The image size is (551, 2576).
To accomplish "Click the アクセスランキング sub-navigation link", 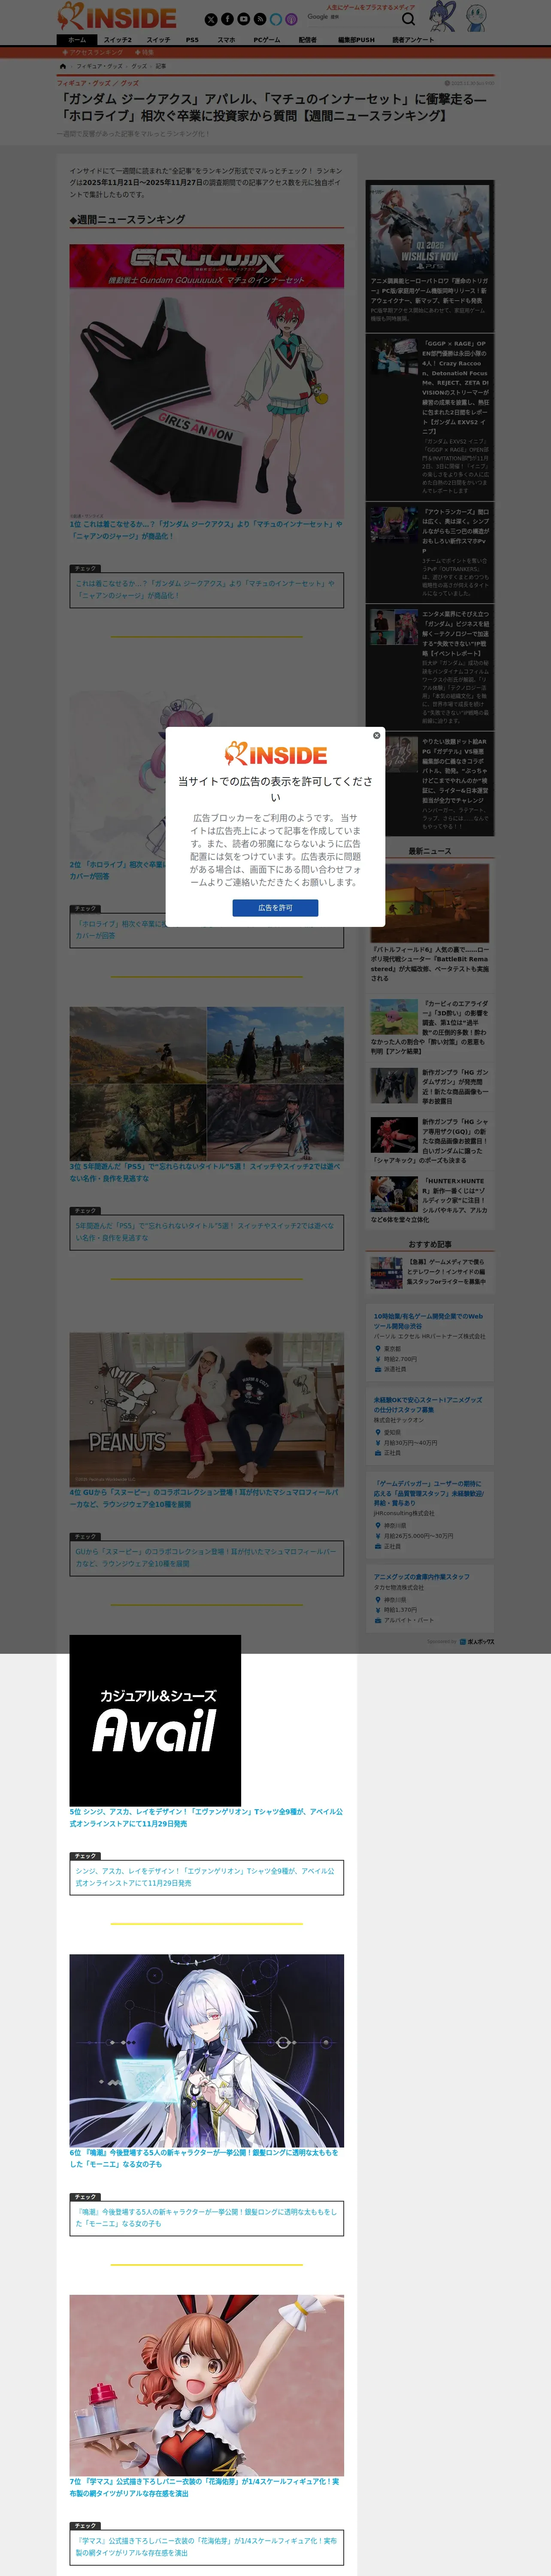I will click(93, 52).
